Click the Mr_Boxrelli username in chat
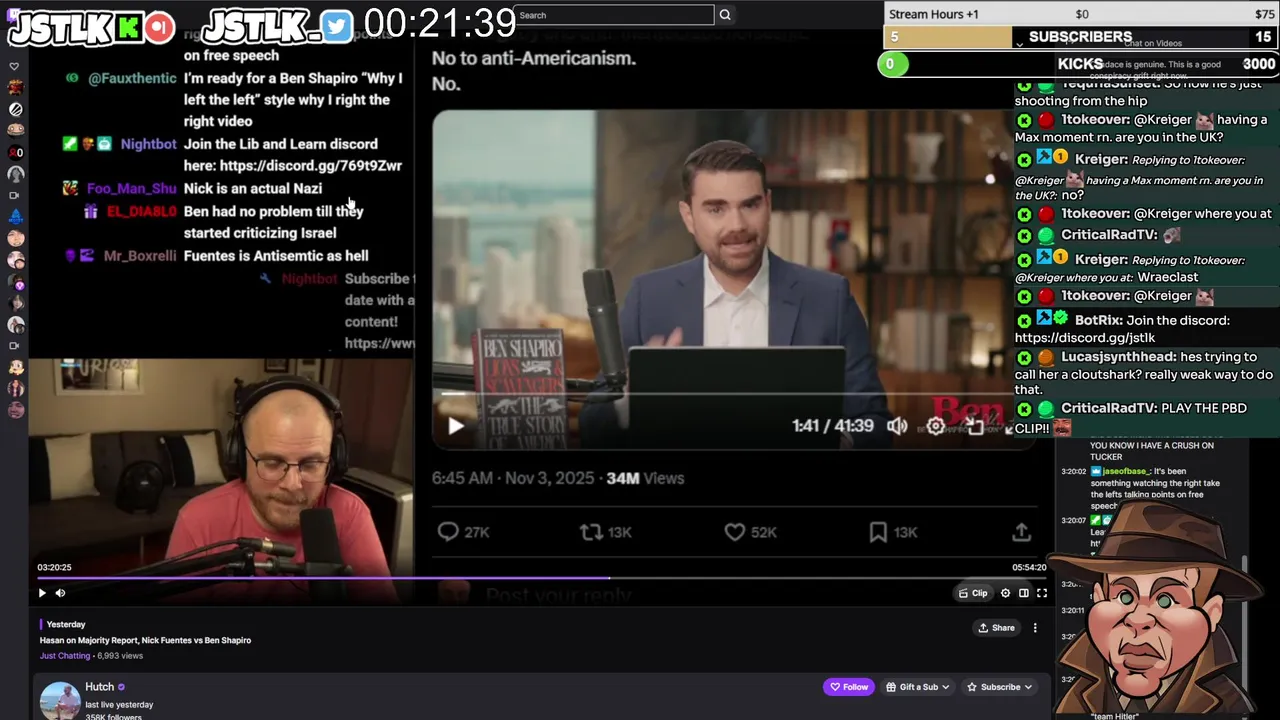Image resolution: width=1280 pixels, height=720 pixels. 140,256
